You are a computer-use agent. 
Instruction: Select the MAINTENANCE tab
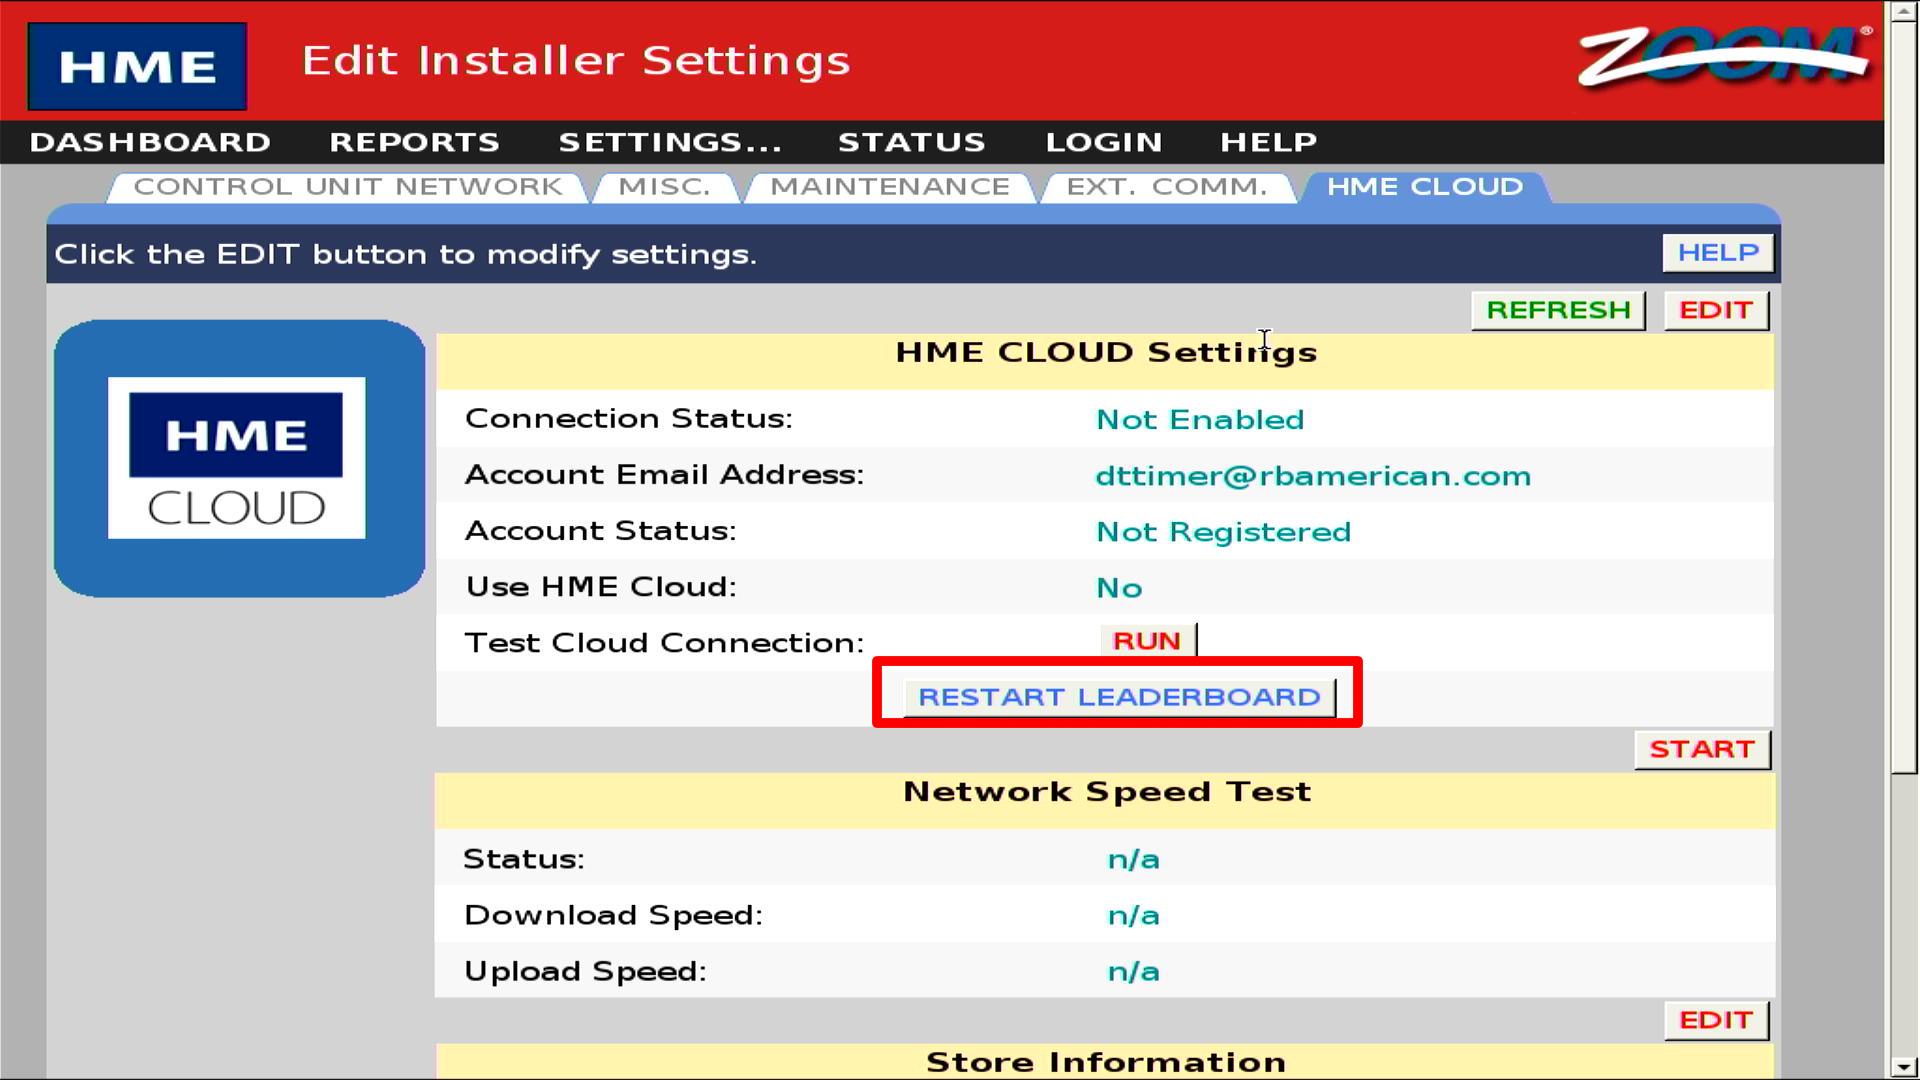point(889,187)
